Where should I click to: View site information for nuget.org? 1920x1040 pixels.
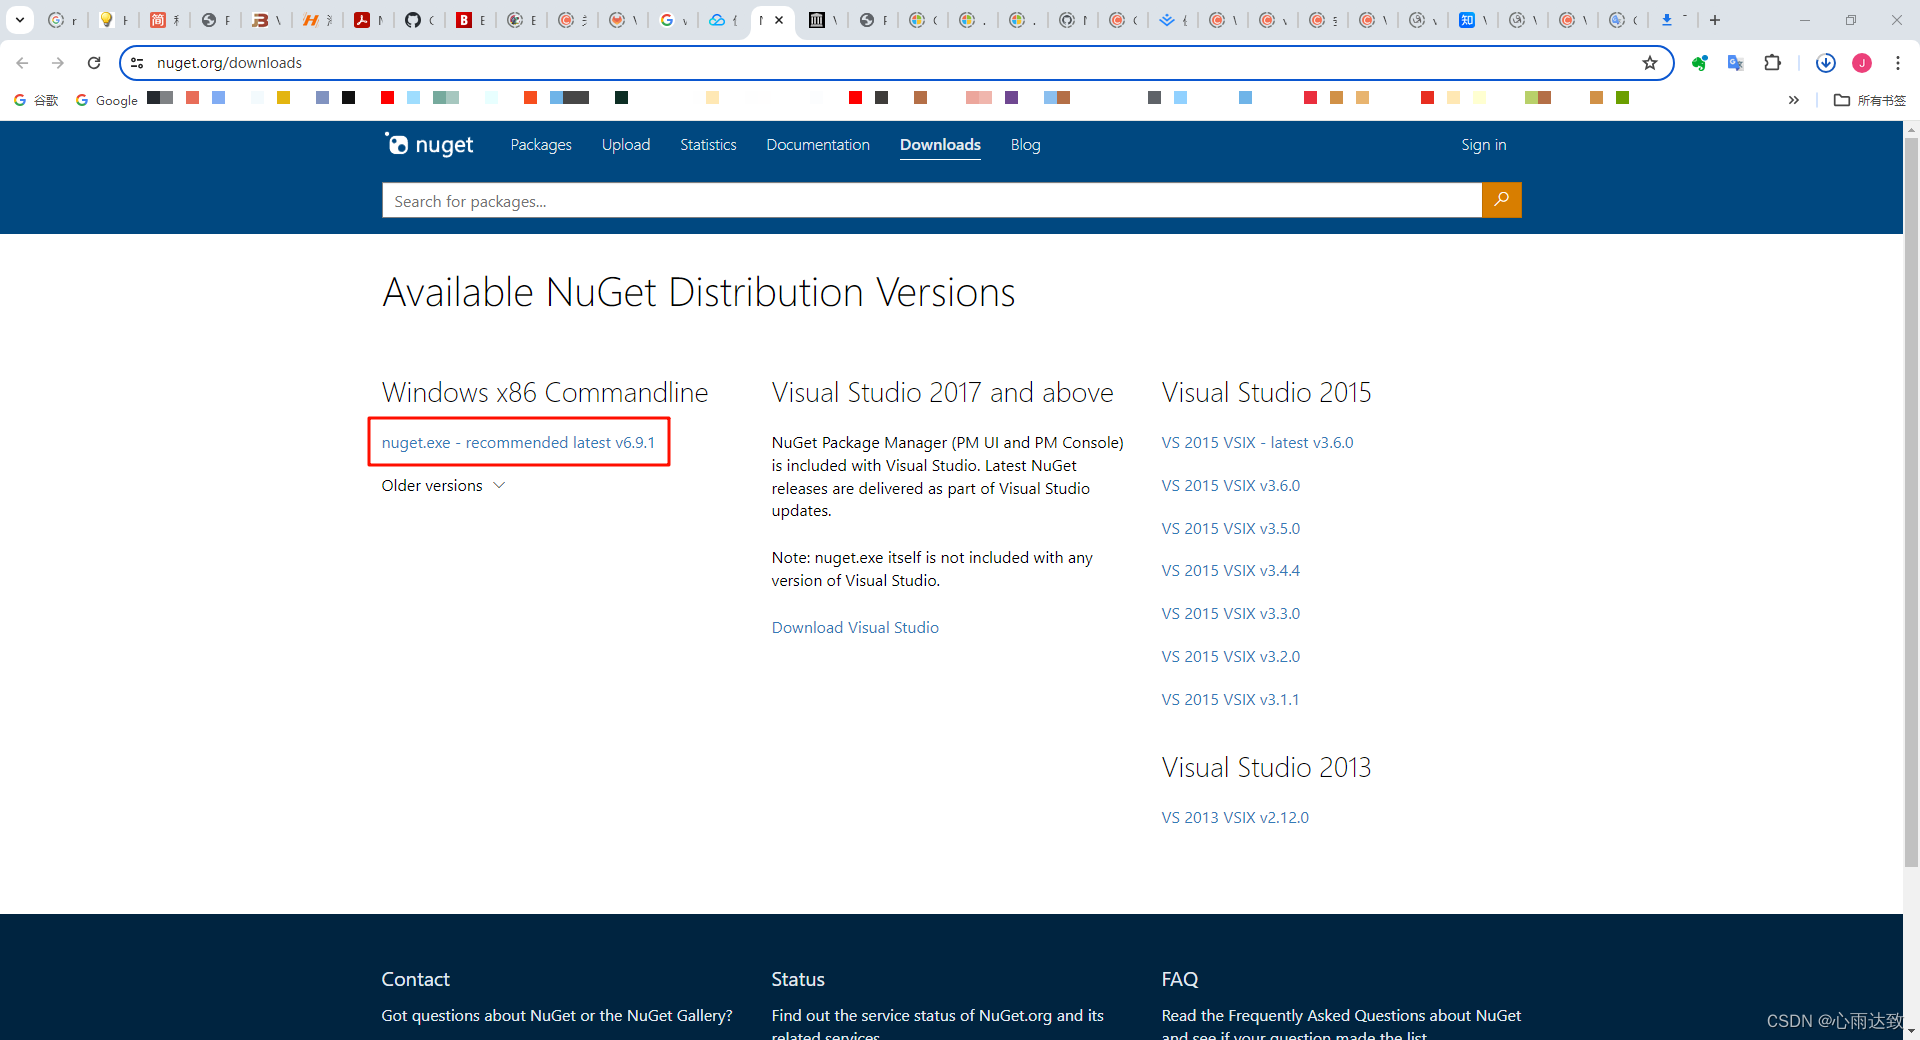(x=138, y=63)
